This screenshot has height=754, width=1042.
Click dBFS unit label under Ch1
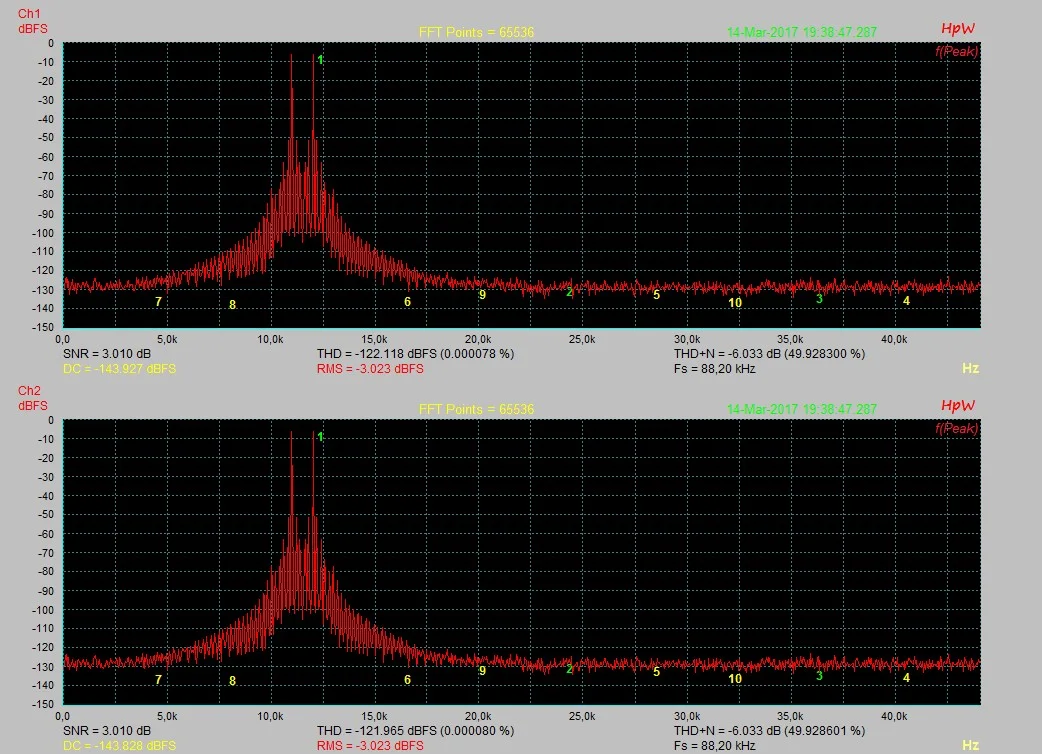click(33, 29)
